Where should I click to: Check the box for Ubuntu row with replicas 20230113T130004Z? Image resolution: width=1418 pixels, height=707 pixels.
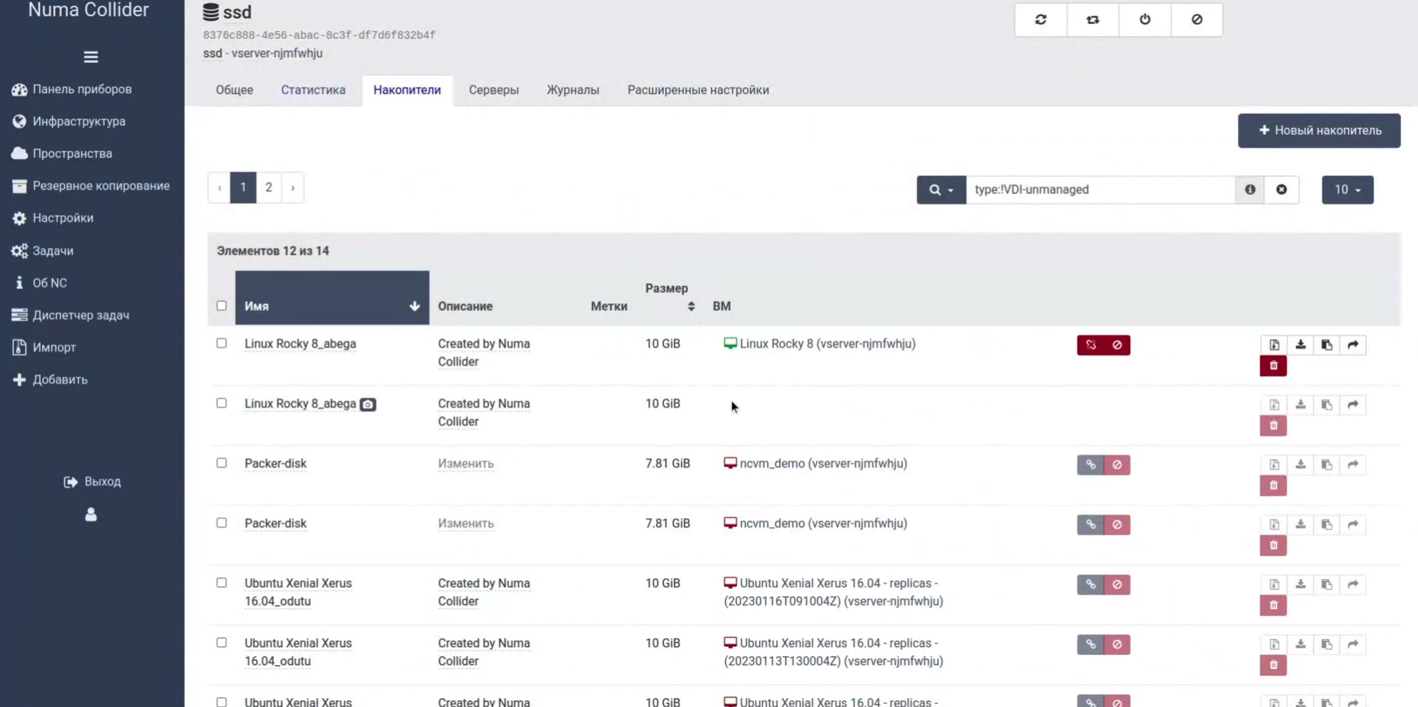click(x=222, y=643)
